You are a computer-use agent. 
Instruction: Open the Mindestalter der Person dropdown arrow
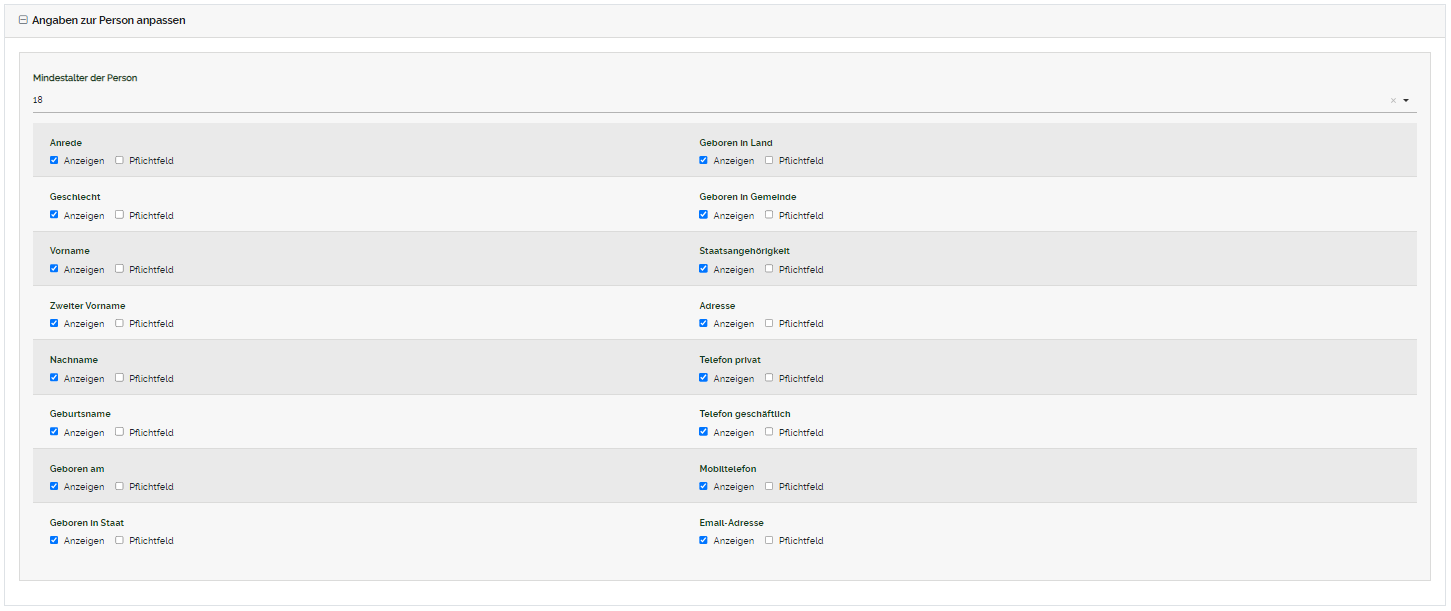click(x=1406, y=100)
